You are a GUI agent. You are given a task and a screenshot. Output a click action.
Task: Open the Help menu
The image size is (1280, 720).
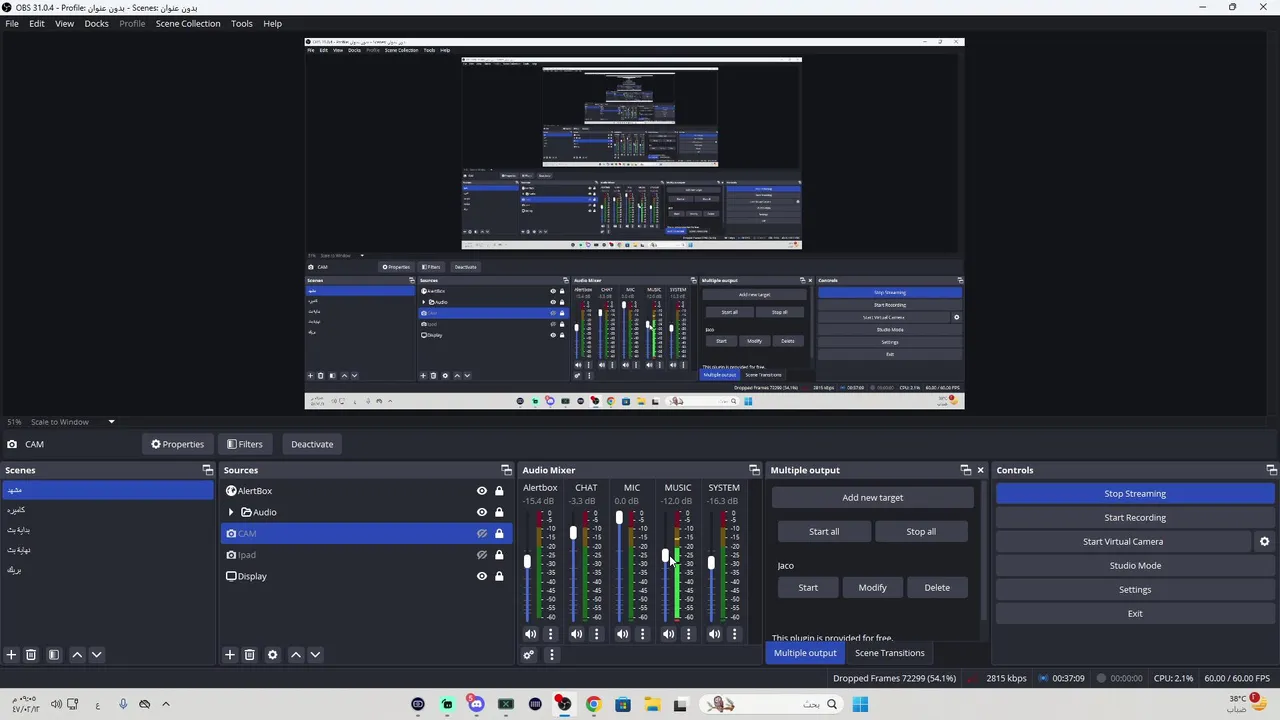point(272,23)
